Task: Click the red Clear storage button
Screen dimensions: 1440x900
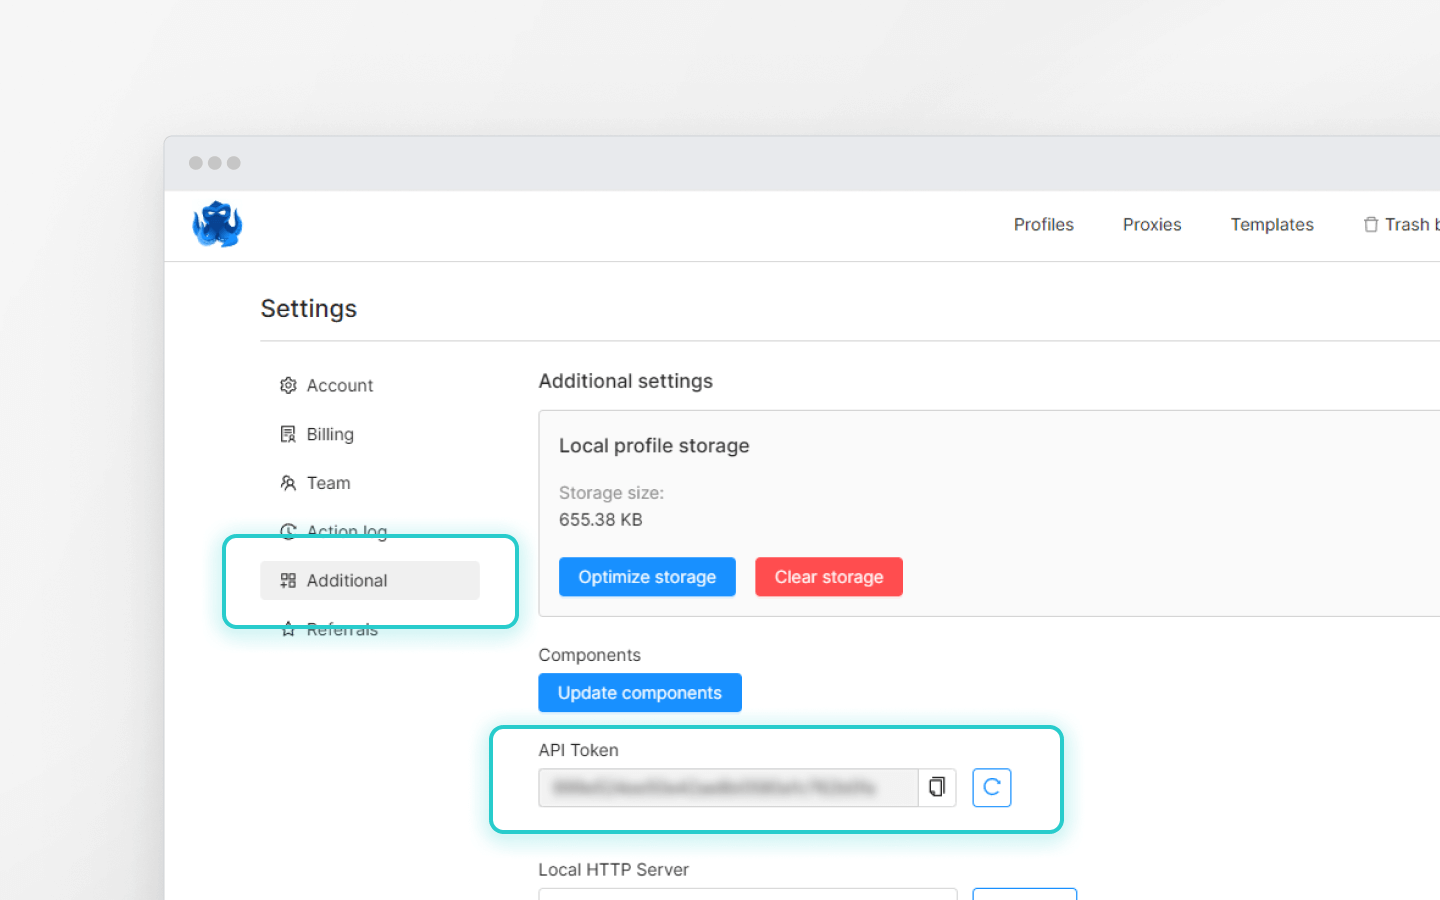Action: [x=829, y=577]
